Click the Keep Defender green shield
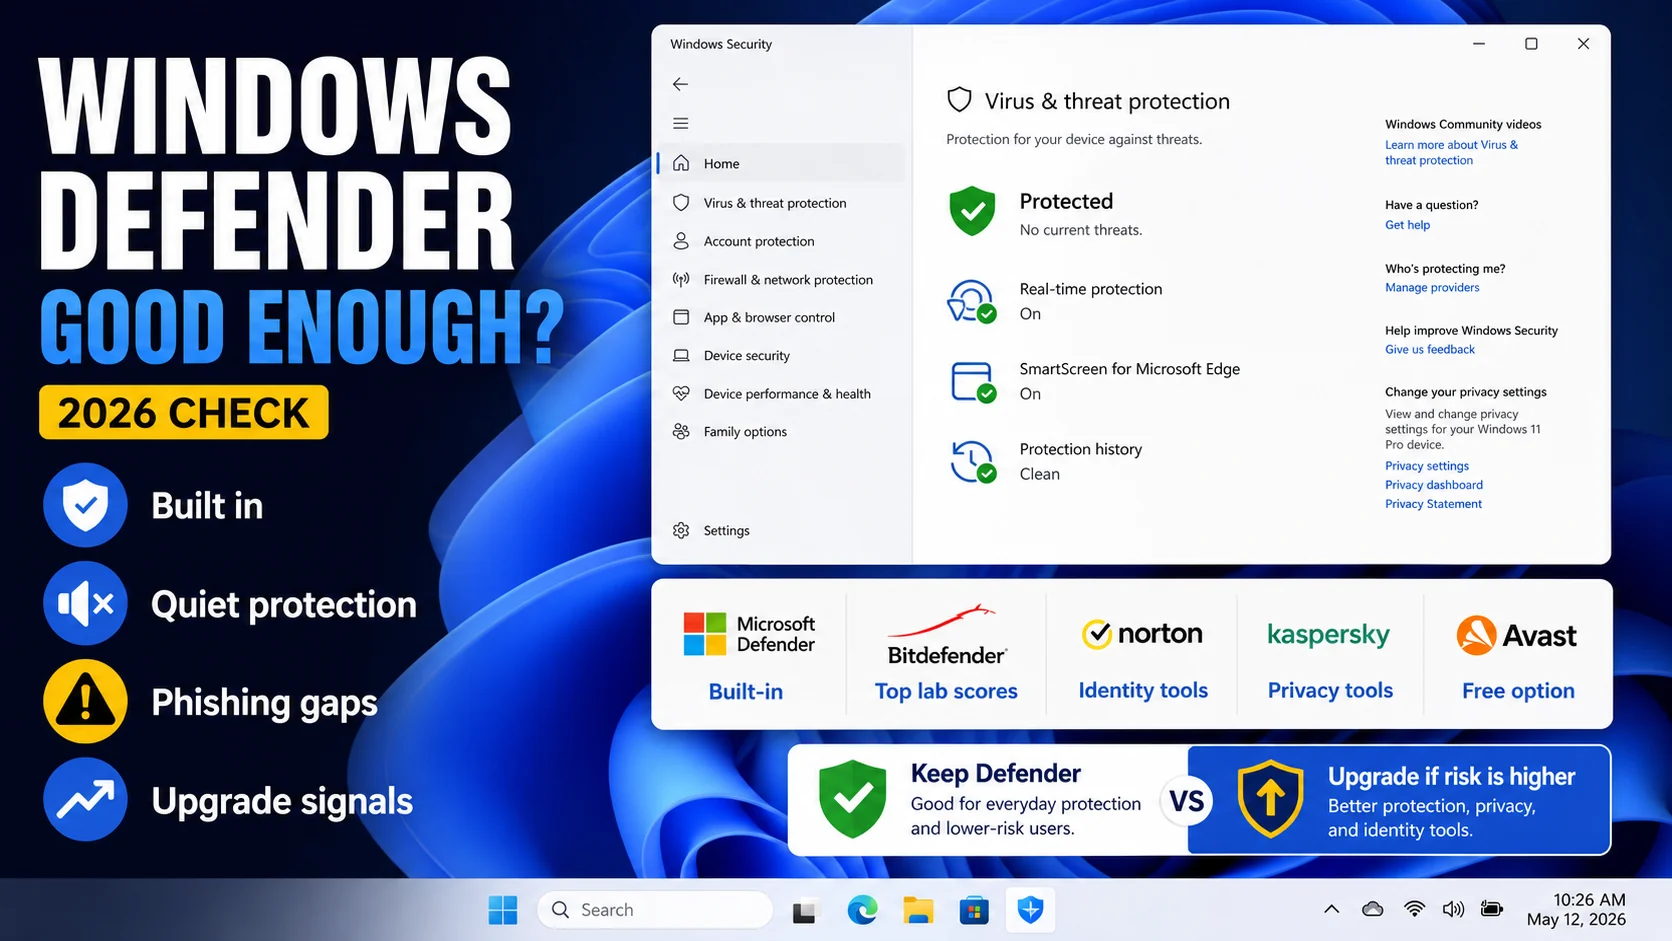The image size is (1672, 941). [853, 799]
